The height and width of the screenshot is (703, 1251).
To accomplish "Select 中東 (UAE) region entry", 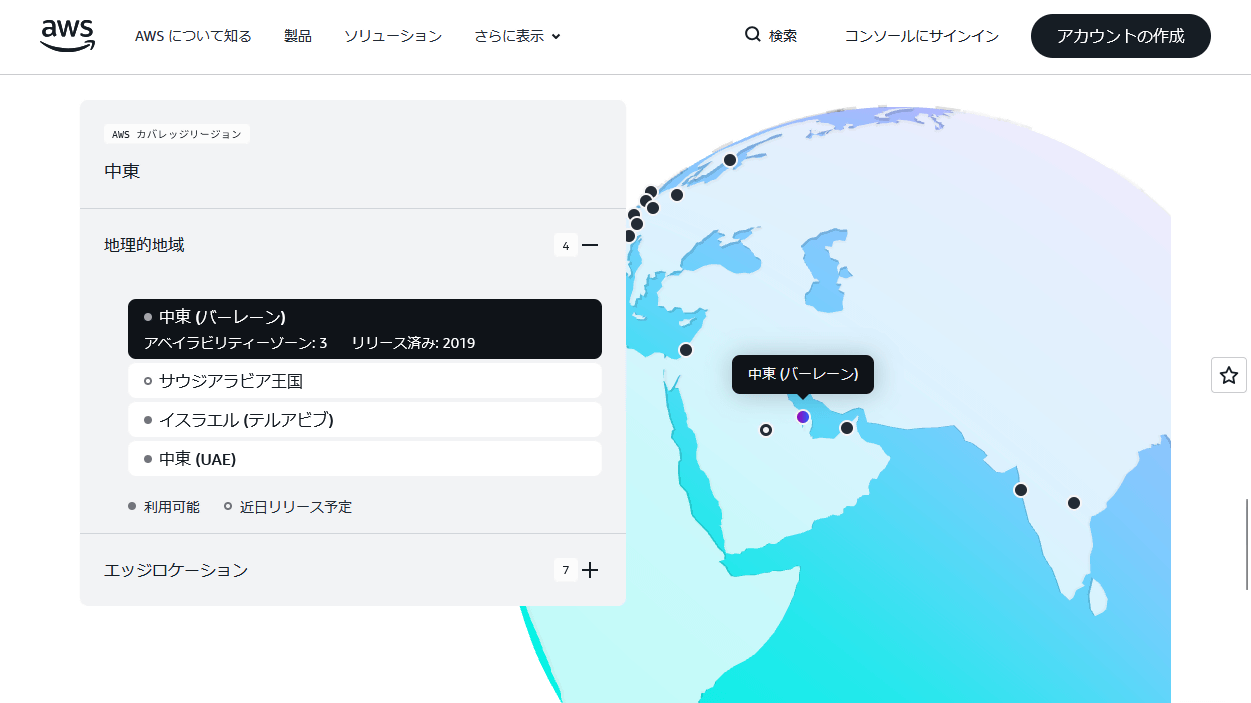I will (365, 459).
